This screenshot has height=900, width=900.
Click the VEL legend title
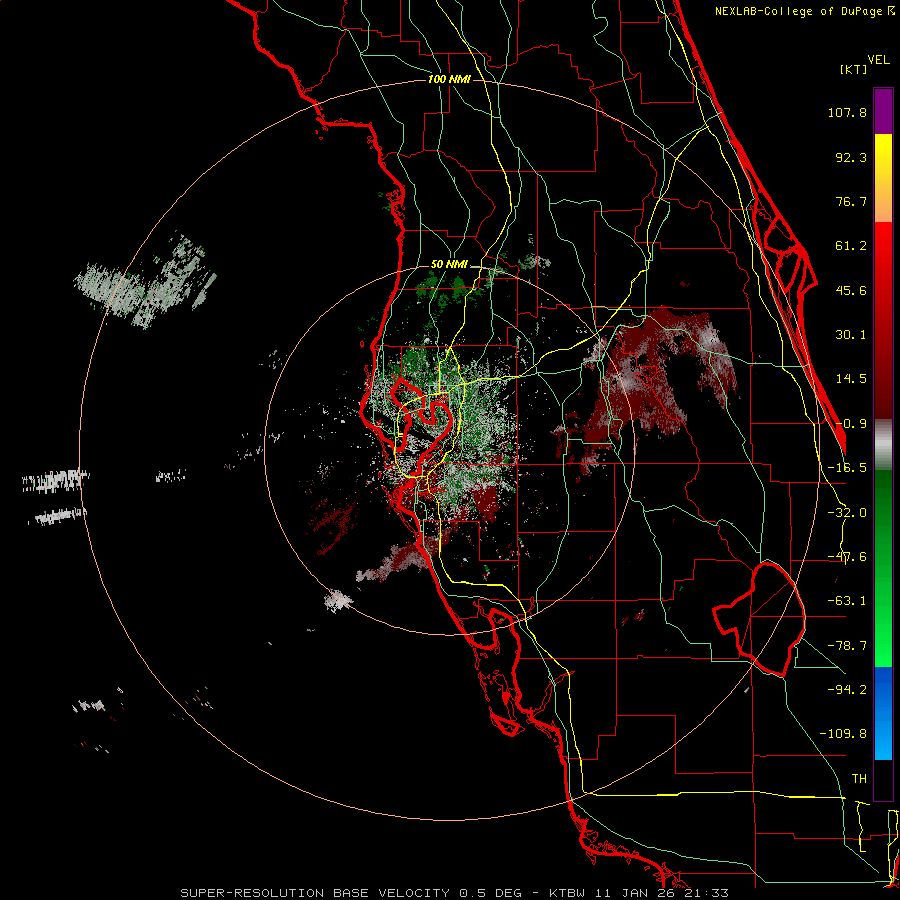(878, 60)
